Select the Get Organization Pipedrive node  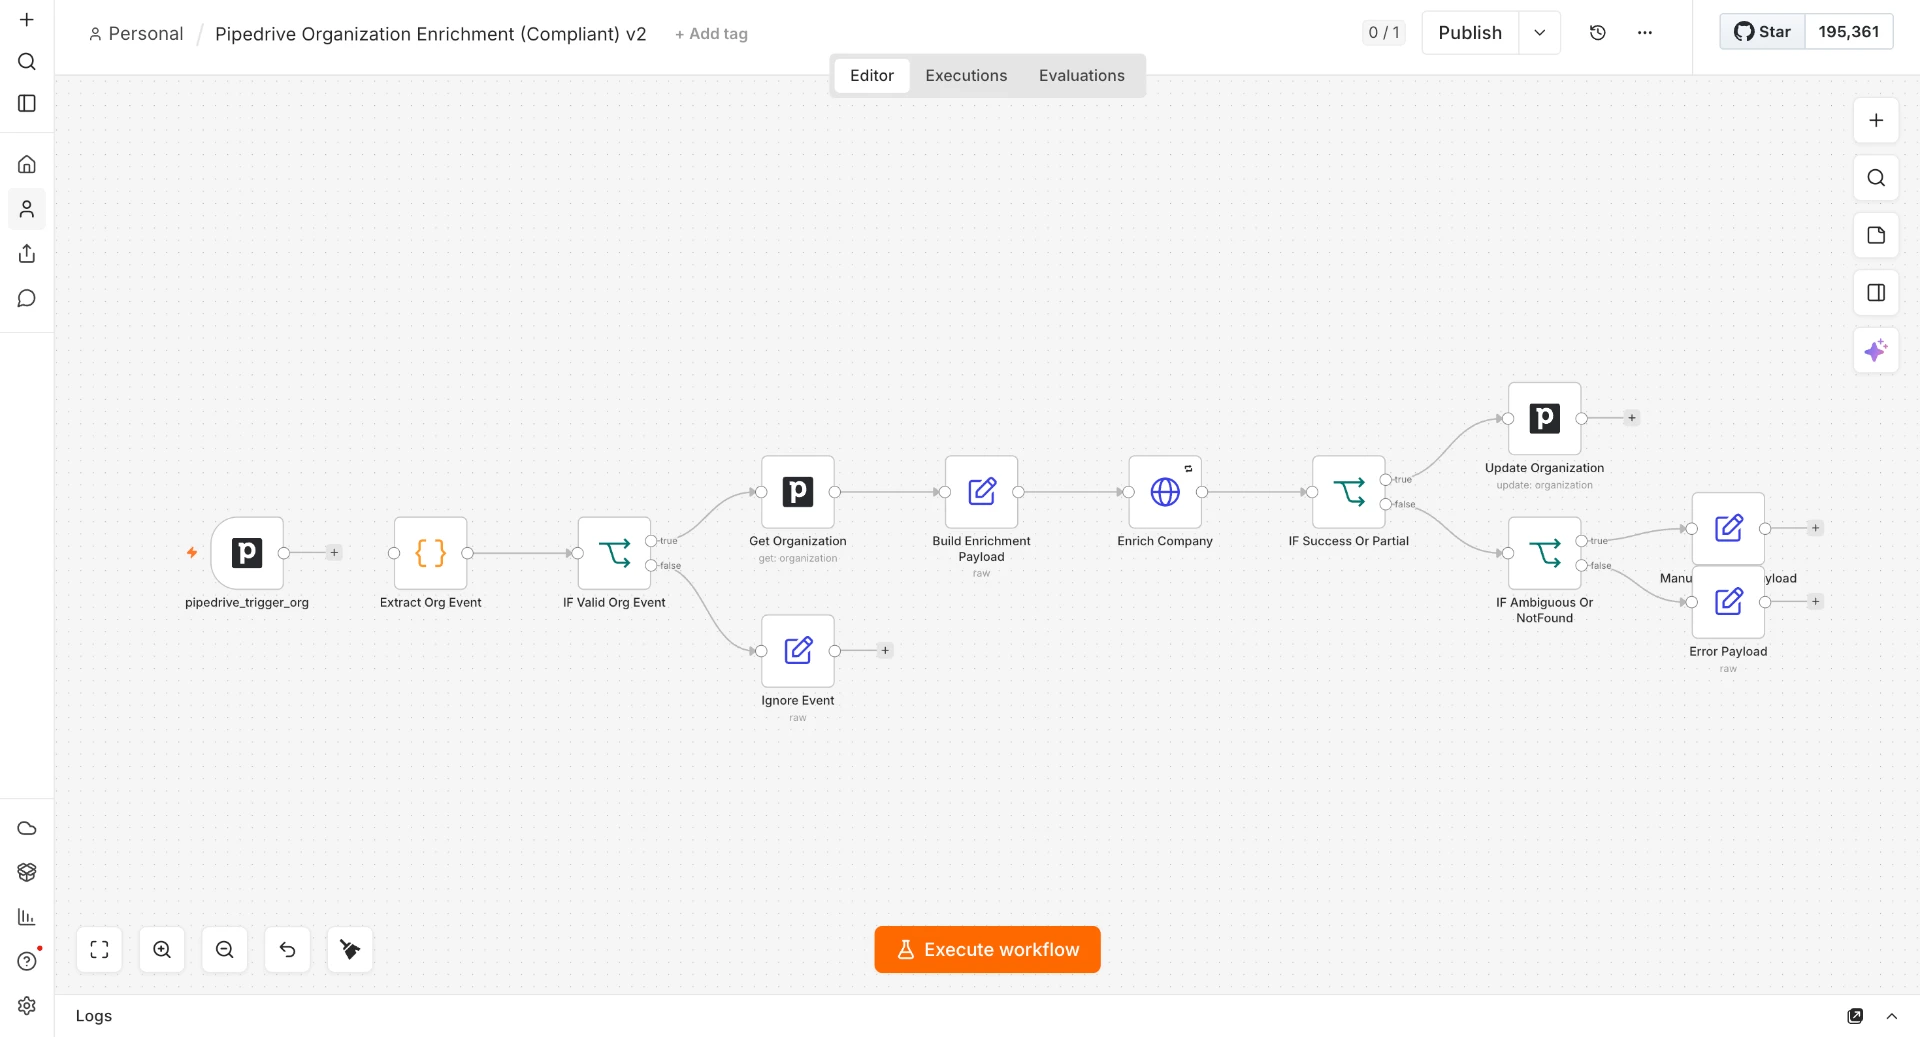pos(798,492)
